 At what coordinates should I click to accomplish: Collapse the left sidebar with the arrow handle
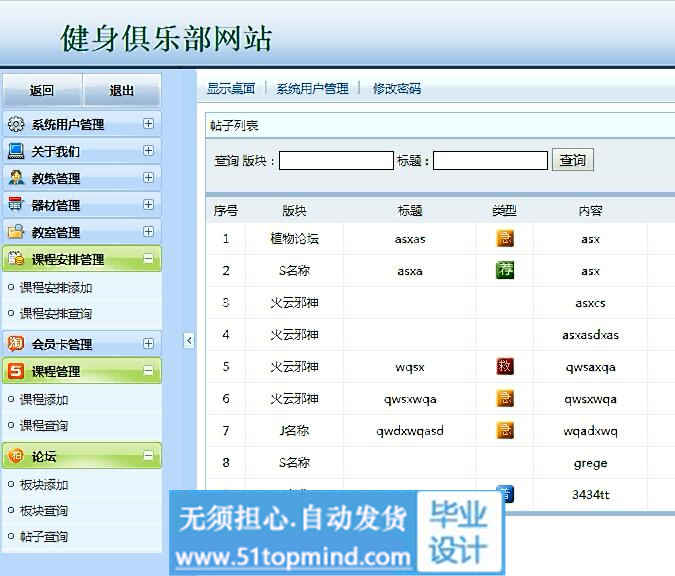(189, 341)
